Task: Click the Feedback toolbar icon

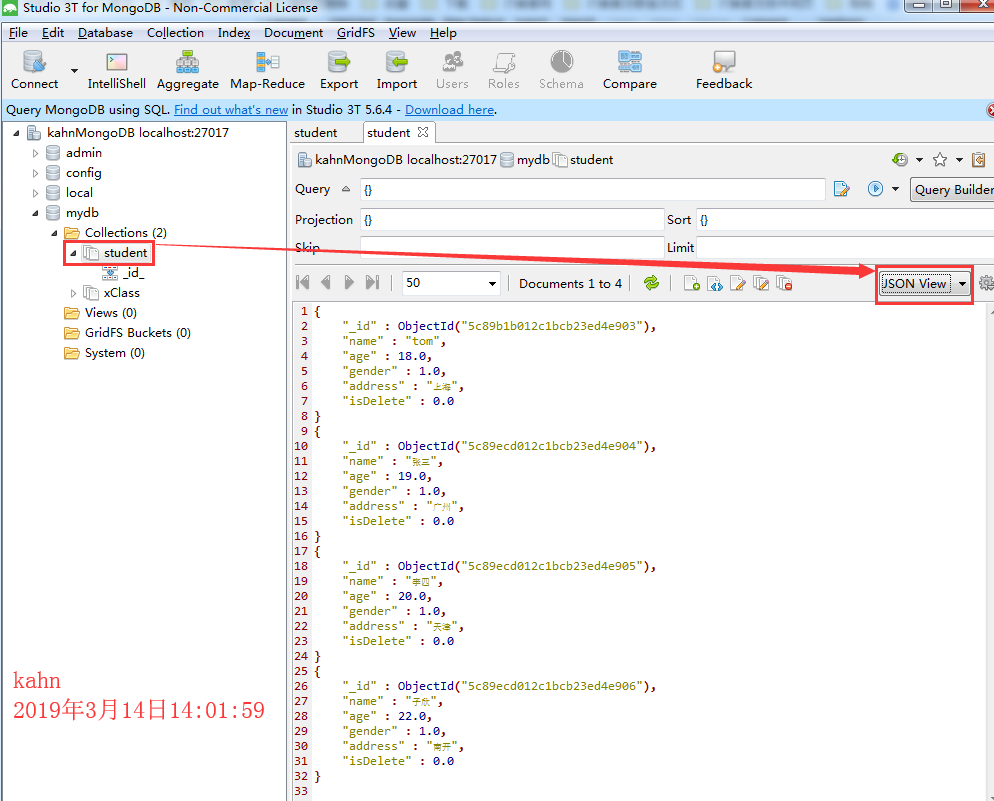Action: click(x=724, y=62)
